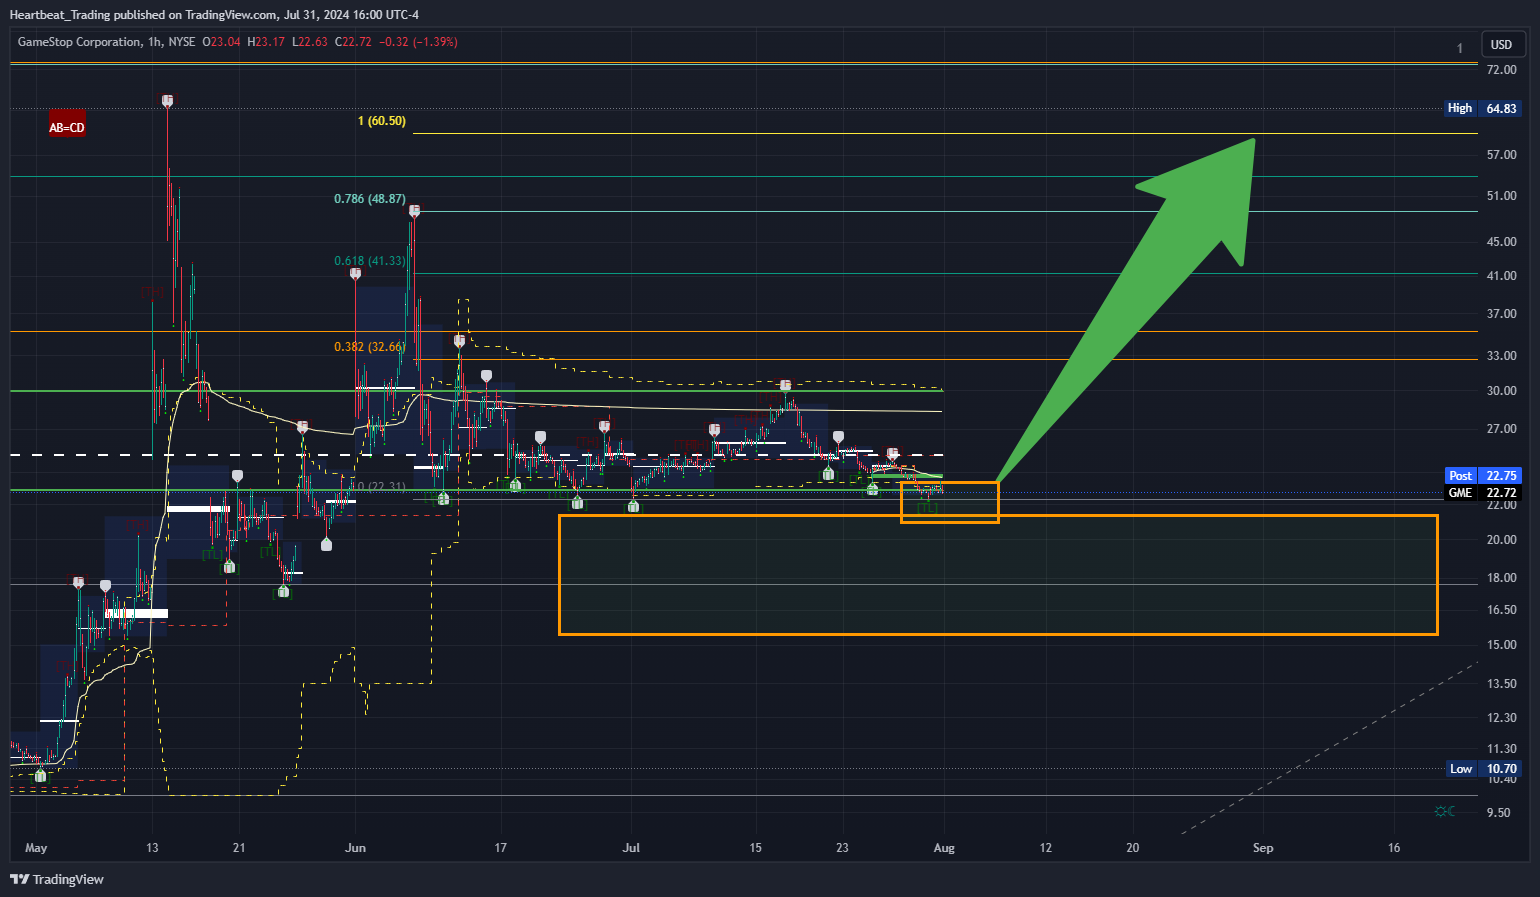Click the close value C22.72 in header
The height and width of the screenshot is (897, 1540).
click(353, 42)
